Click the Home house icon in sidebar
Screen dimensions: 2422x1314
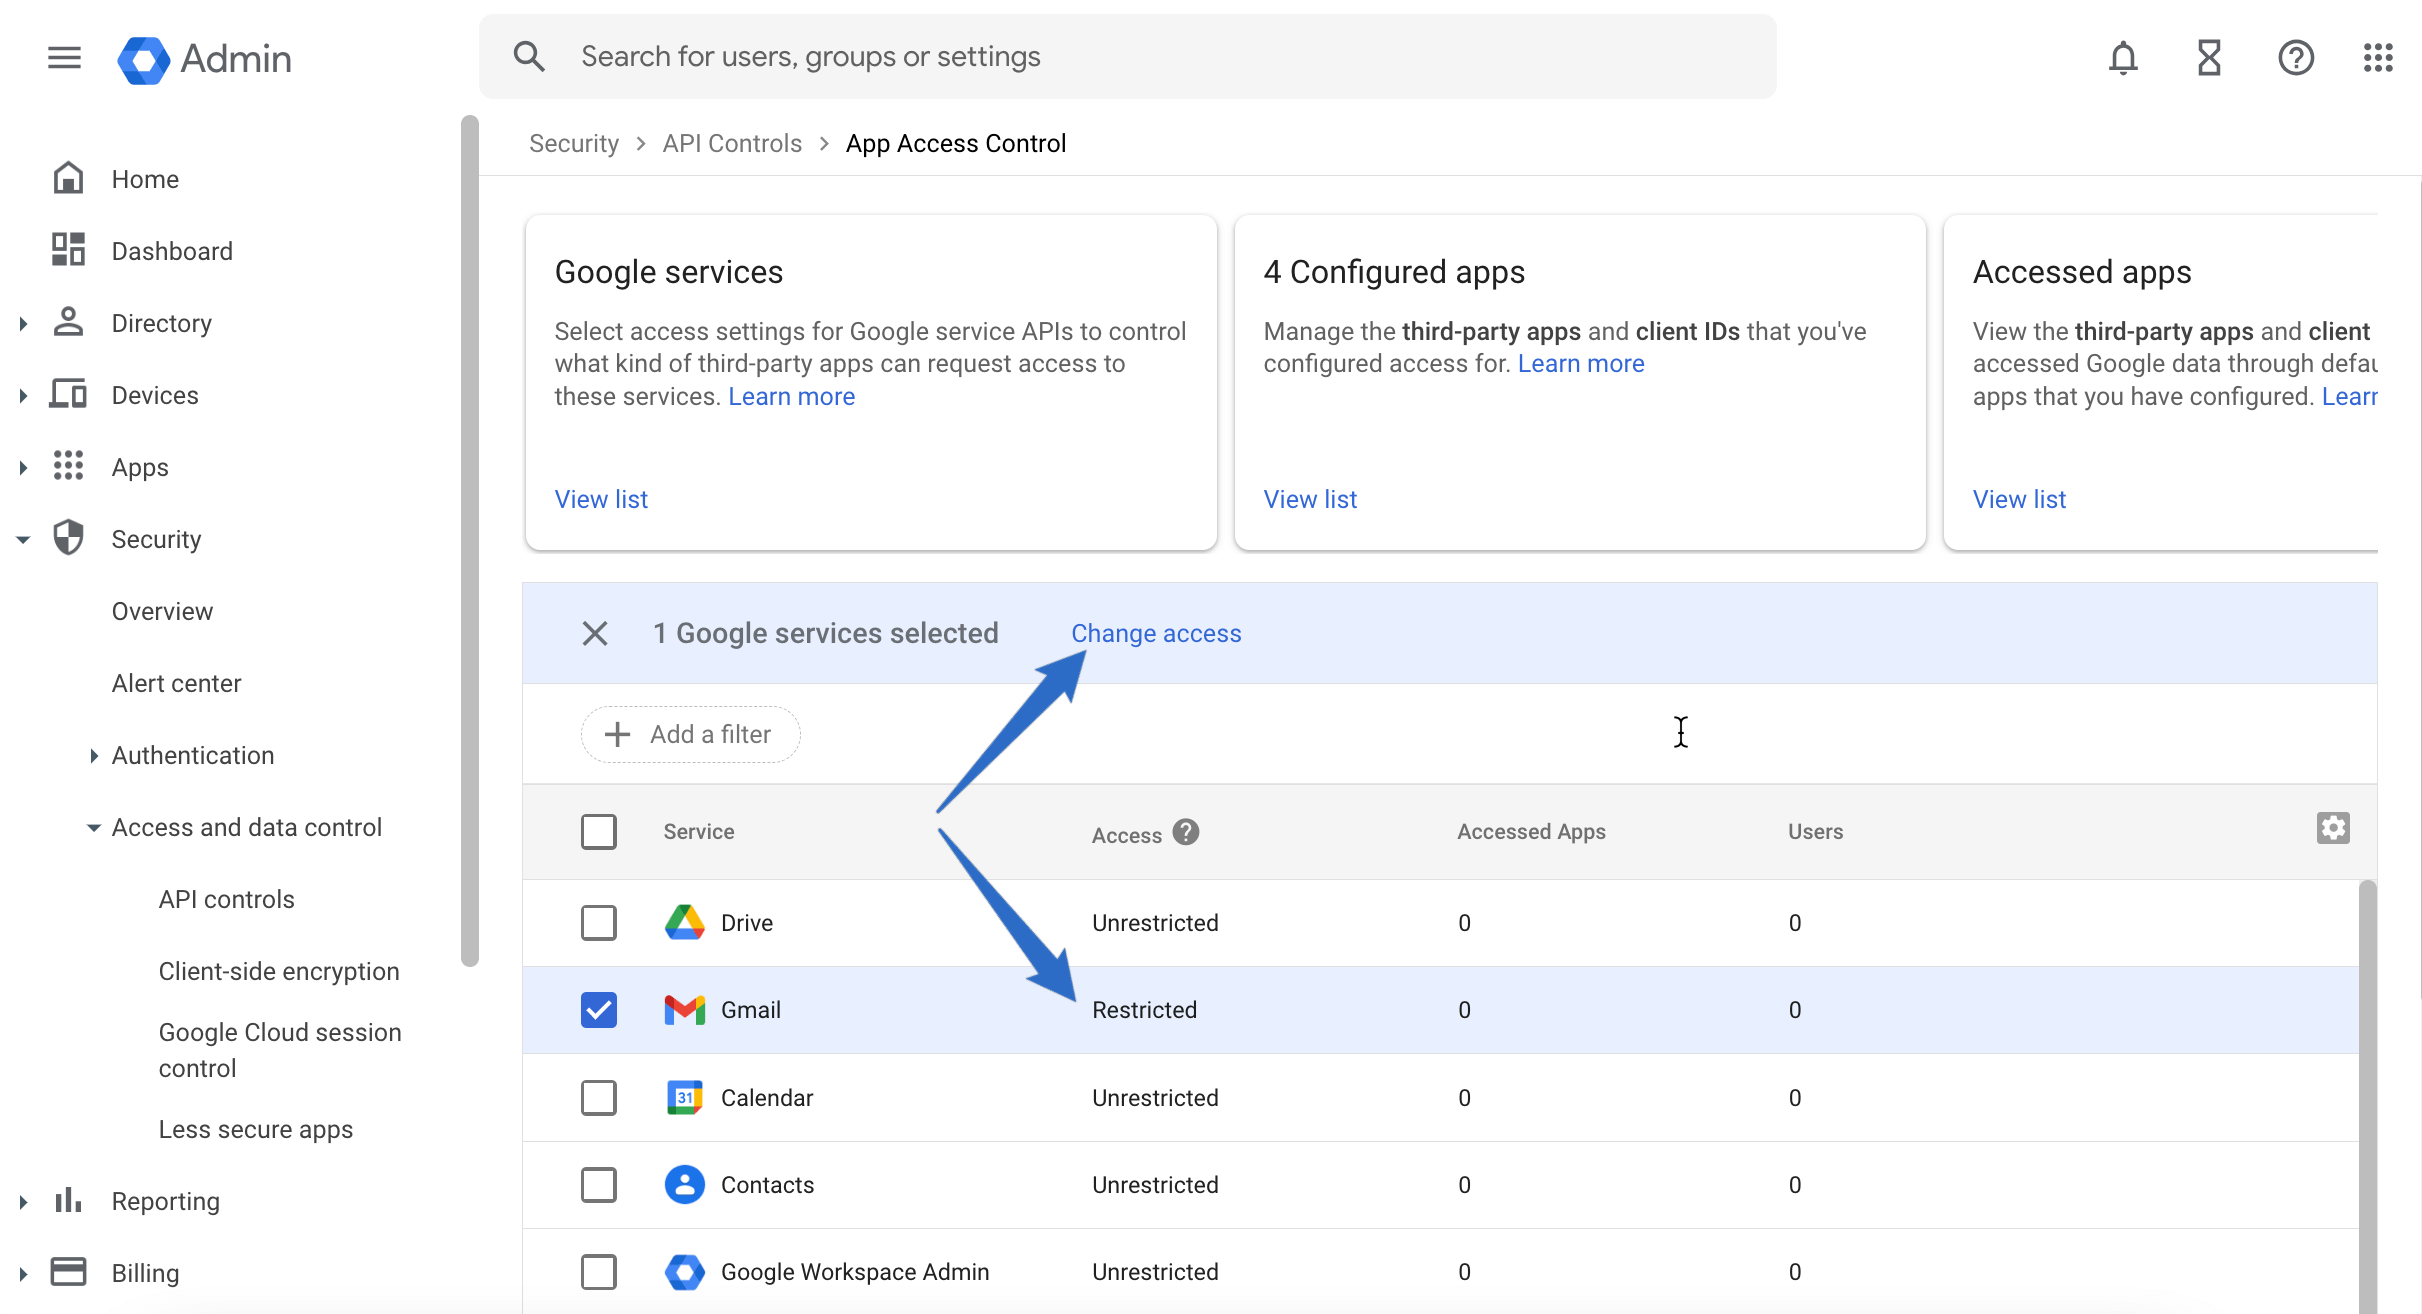(x=68, y=178)
